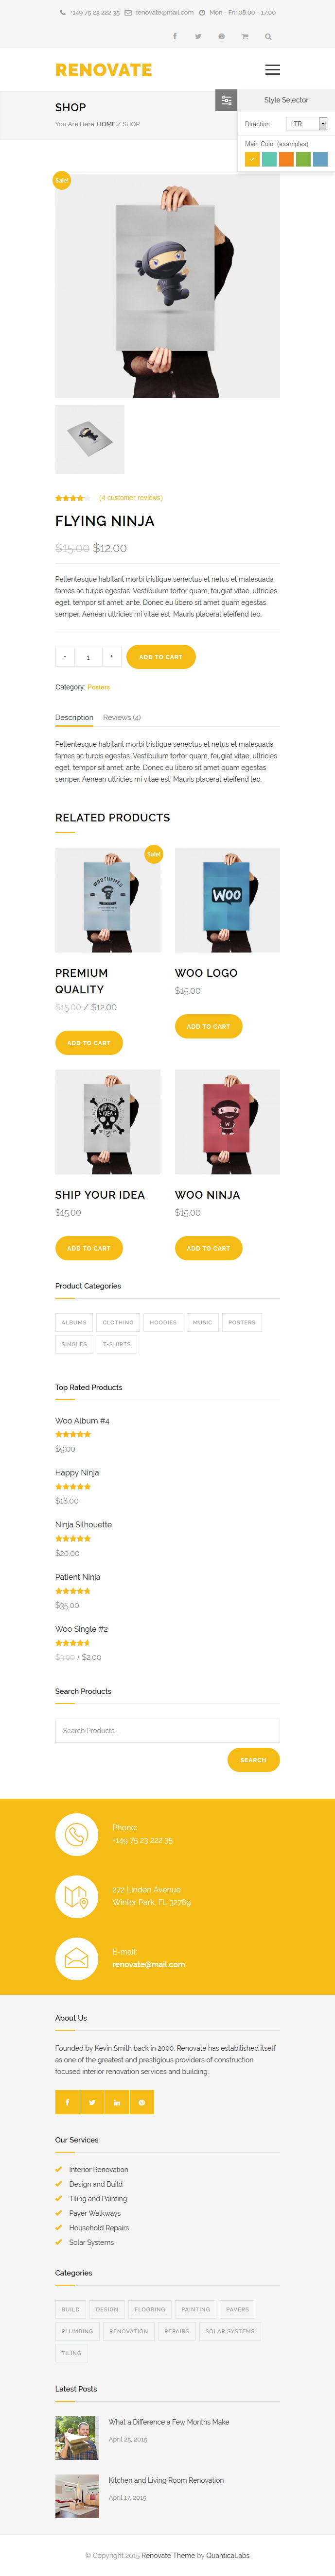Toggle the Style Selector panel icon
Viewport: 335px width, 2576px height.
[x=226, y=100]
